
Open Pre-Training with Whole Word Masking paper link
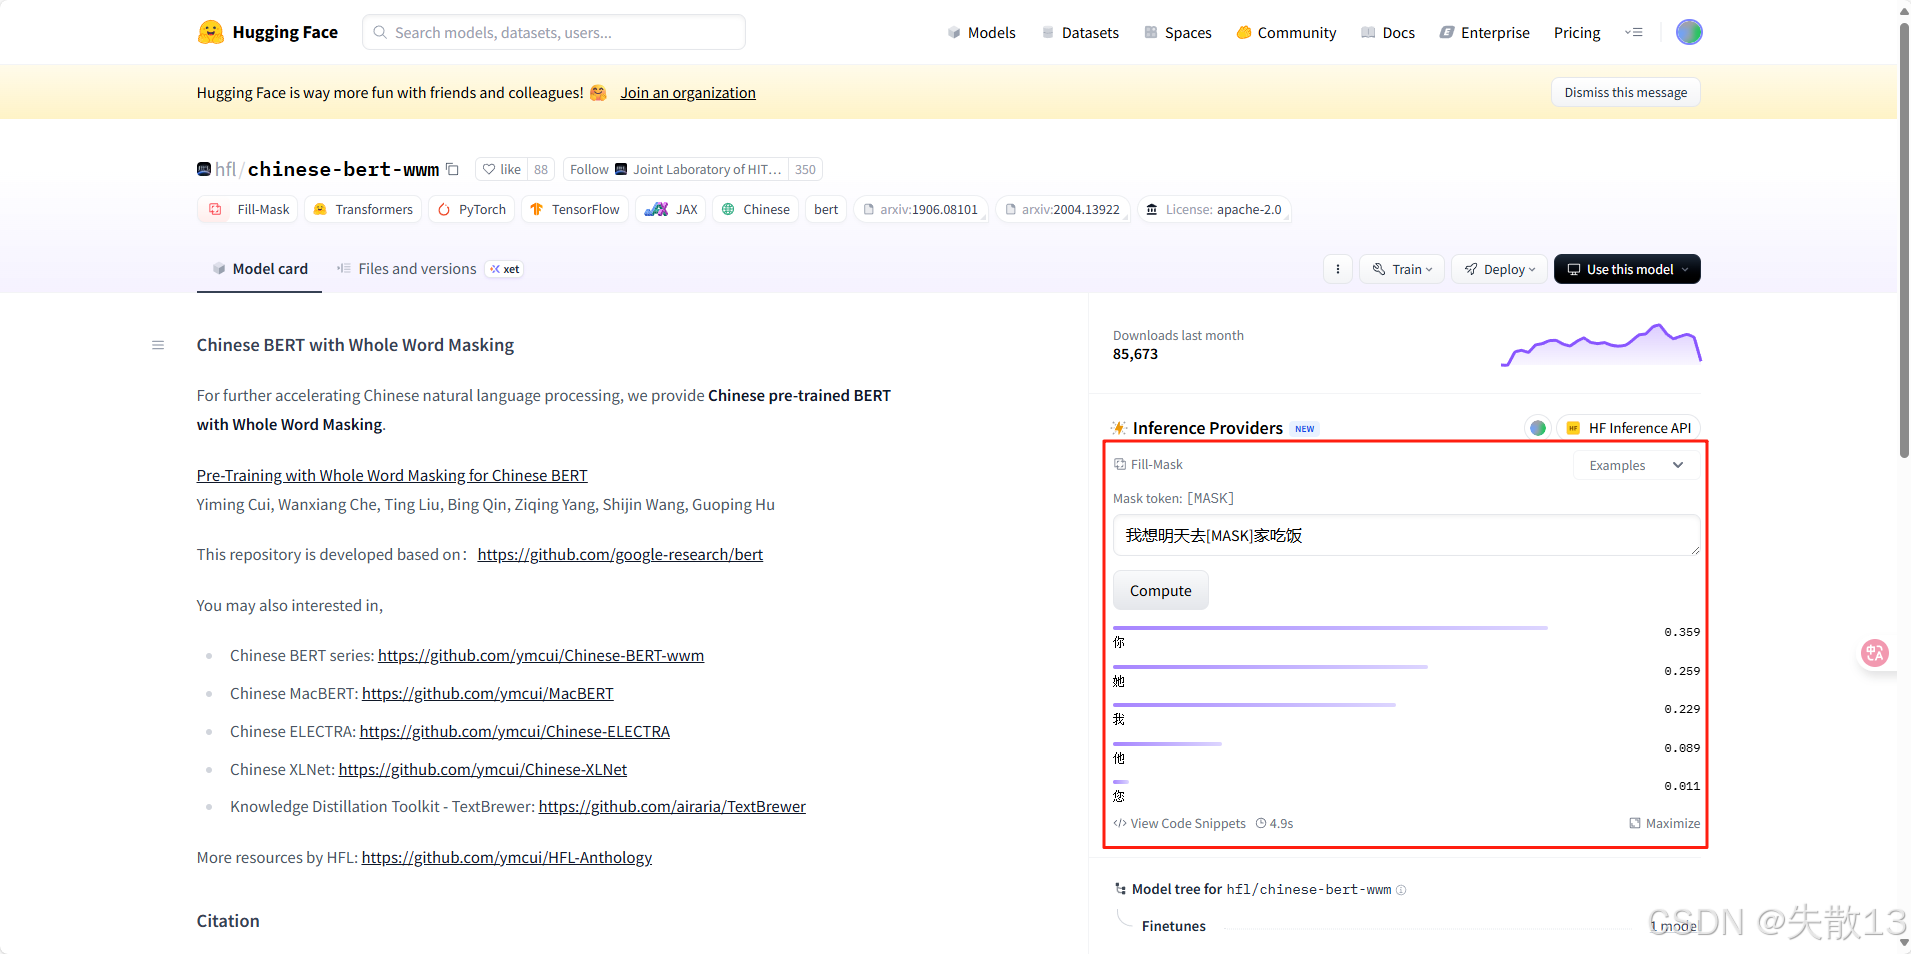click(392, 475)
